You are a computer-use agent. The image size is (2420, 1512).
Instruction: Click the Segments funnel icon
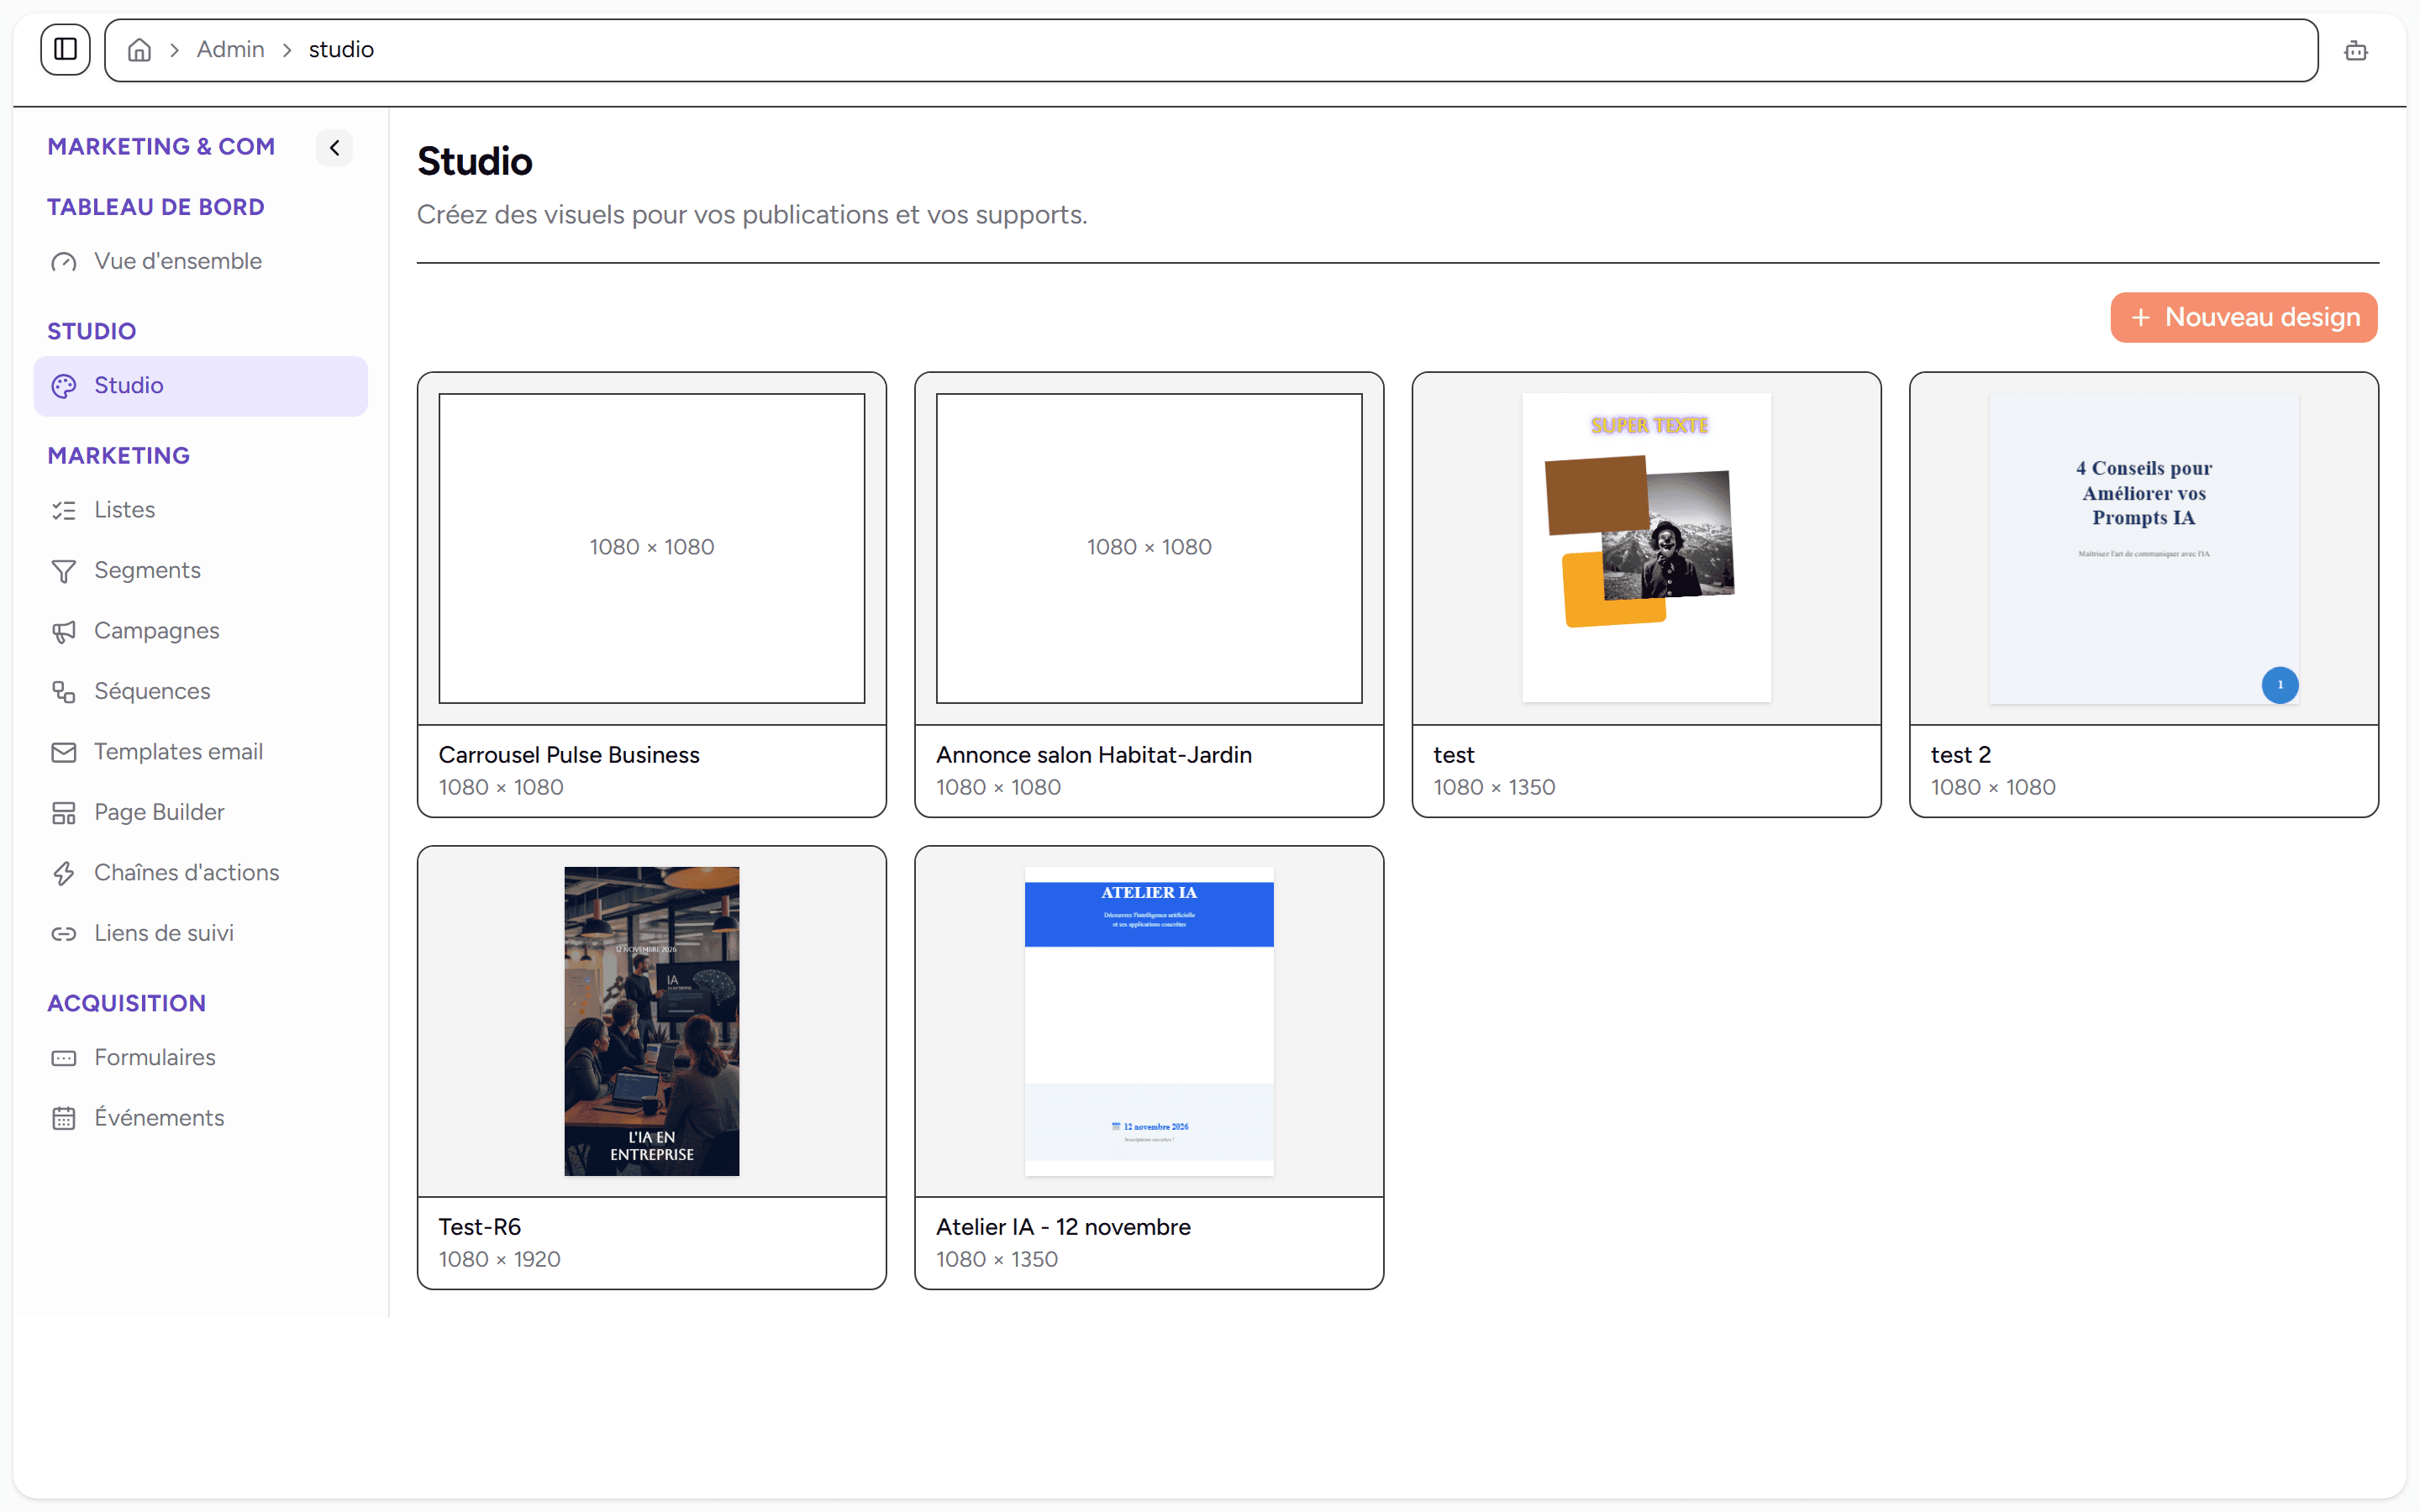pos(64,571)
